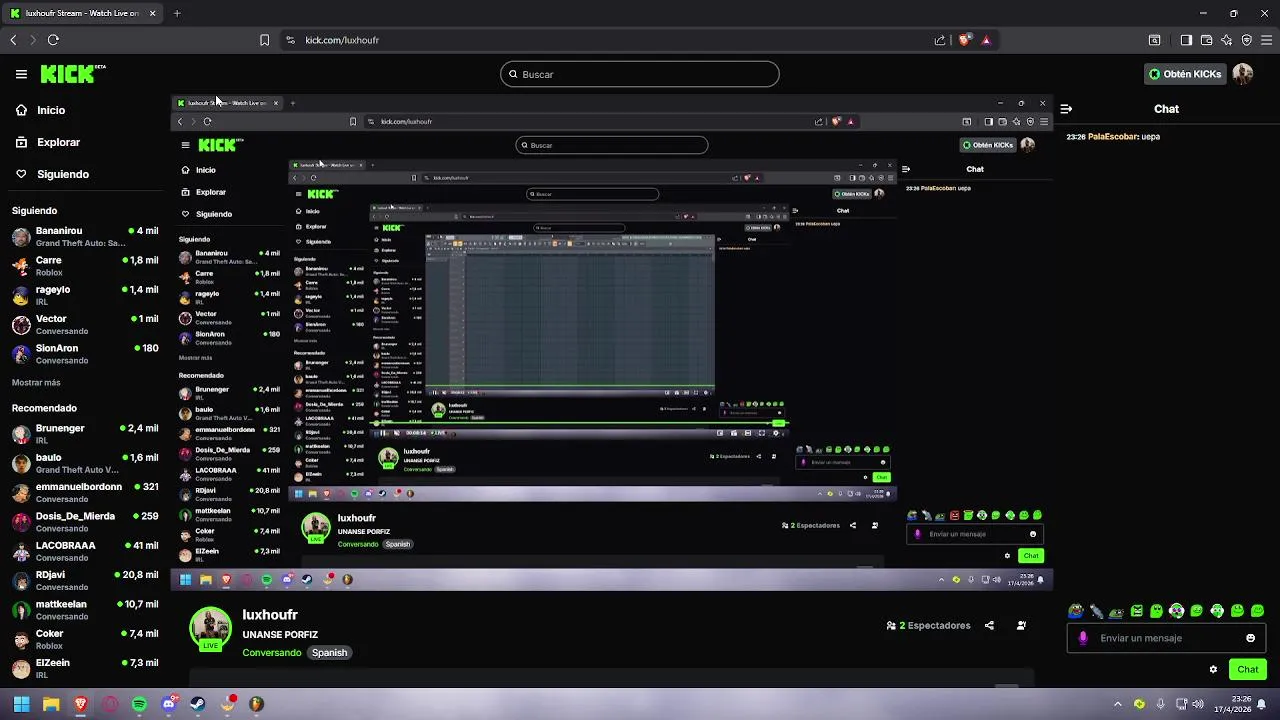Open the Brave main menu icon
This screenshot has height=720, width=1280.
pos(1267,40)
